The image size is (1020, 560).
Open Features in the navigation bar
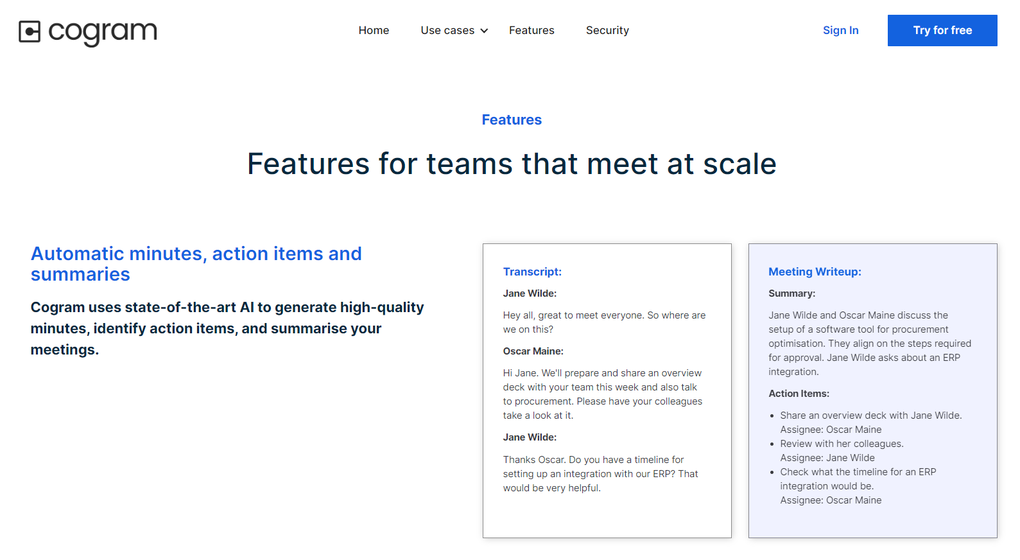(x=531, y=30)
